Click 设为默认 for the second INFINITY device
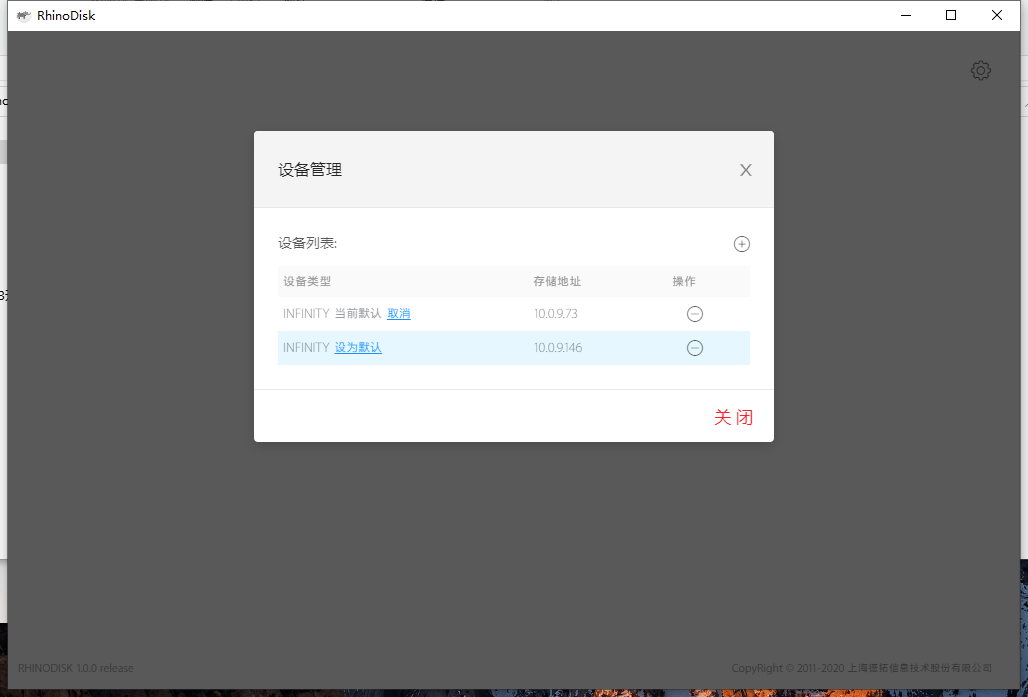The height and width of the screenshot is (697, 1028). click(358, 348)
